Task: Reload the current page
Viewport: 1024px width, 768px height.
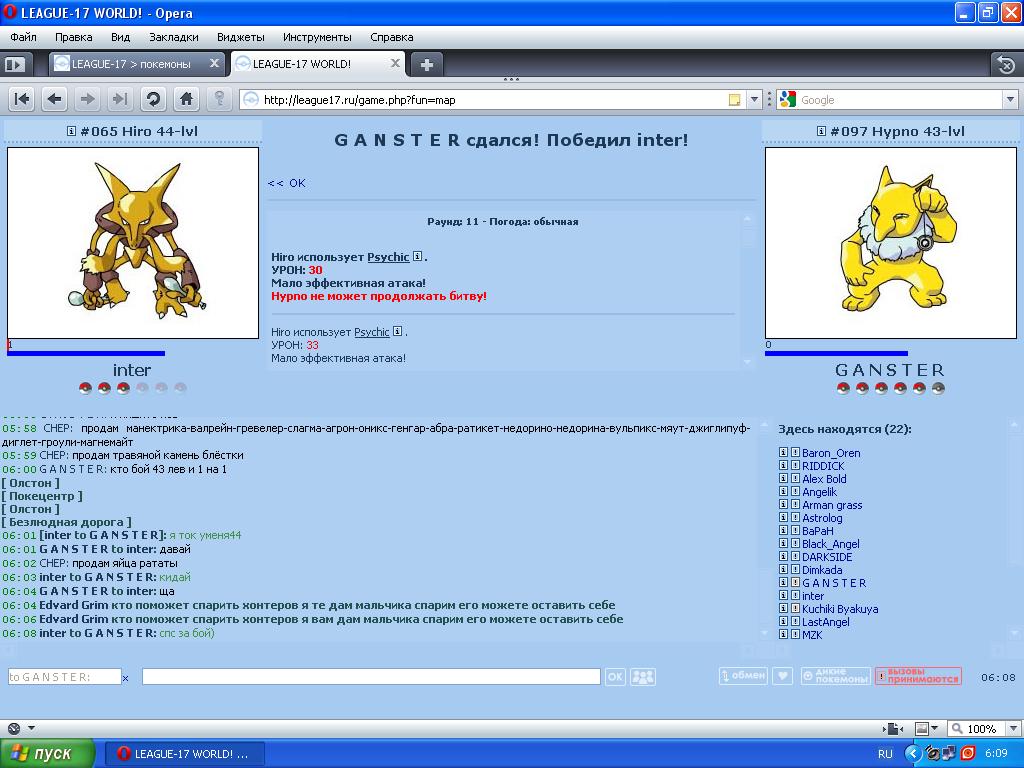Action: coord(153,99)
